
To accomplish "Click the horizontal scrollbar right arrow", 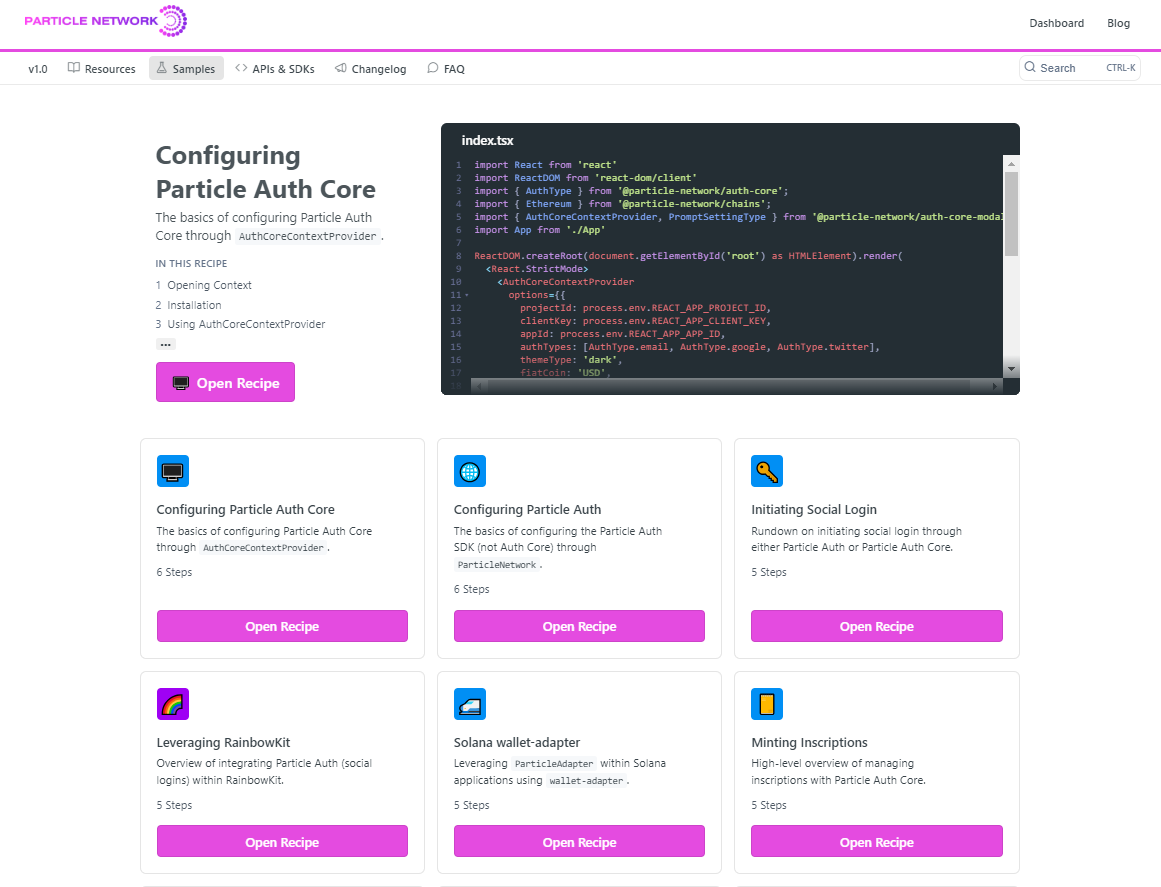I will tap(994, 386).
